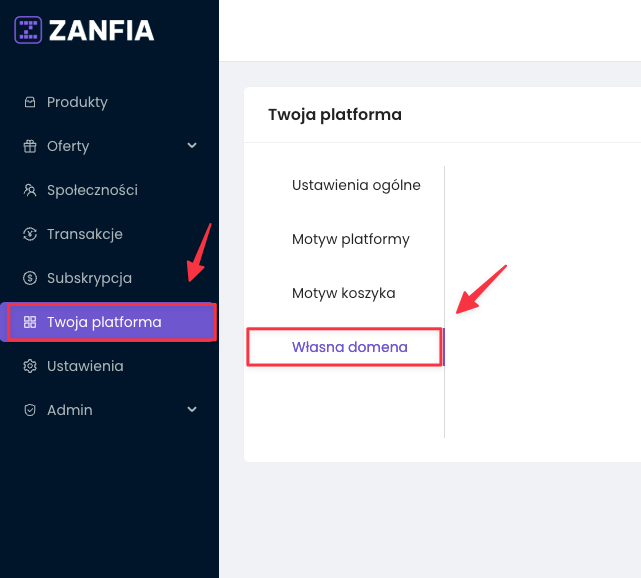
Task: Expand the Oferty submenu chevron
Action: click(192, 146)
